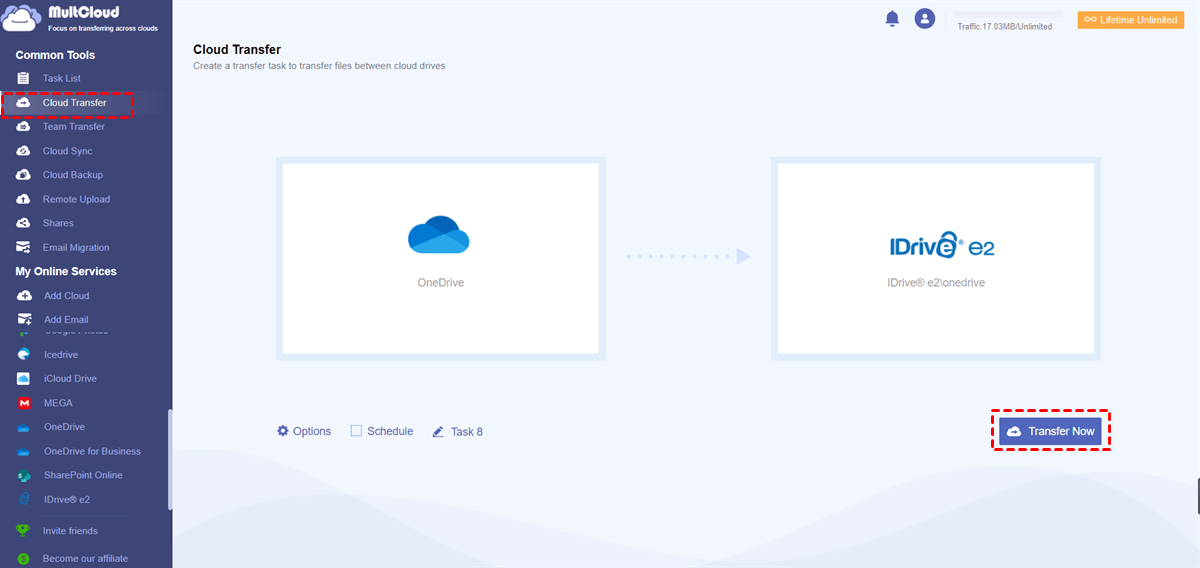Go to Cloud Sync menu item
Image resolution: width=1200 pixels, height=568 pixels.
click(x=67, y=151)
